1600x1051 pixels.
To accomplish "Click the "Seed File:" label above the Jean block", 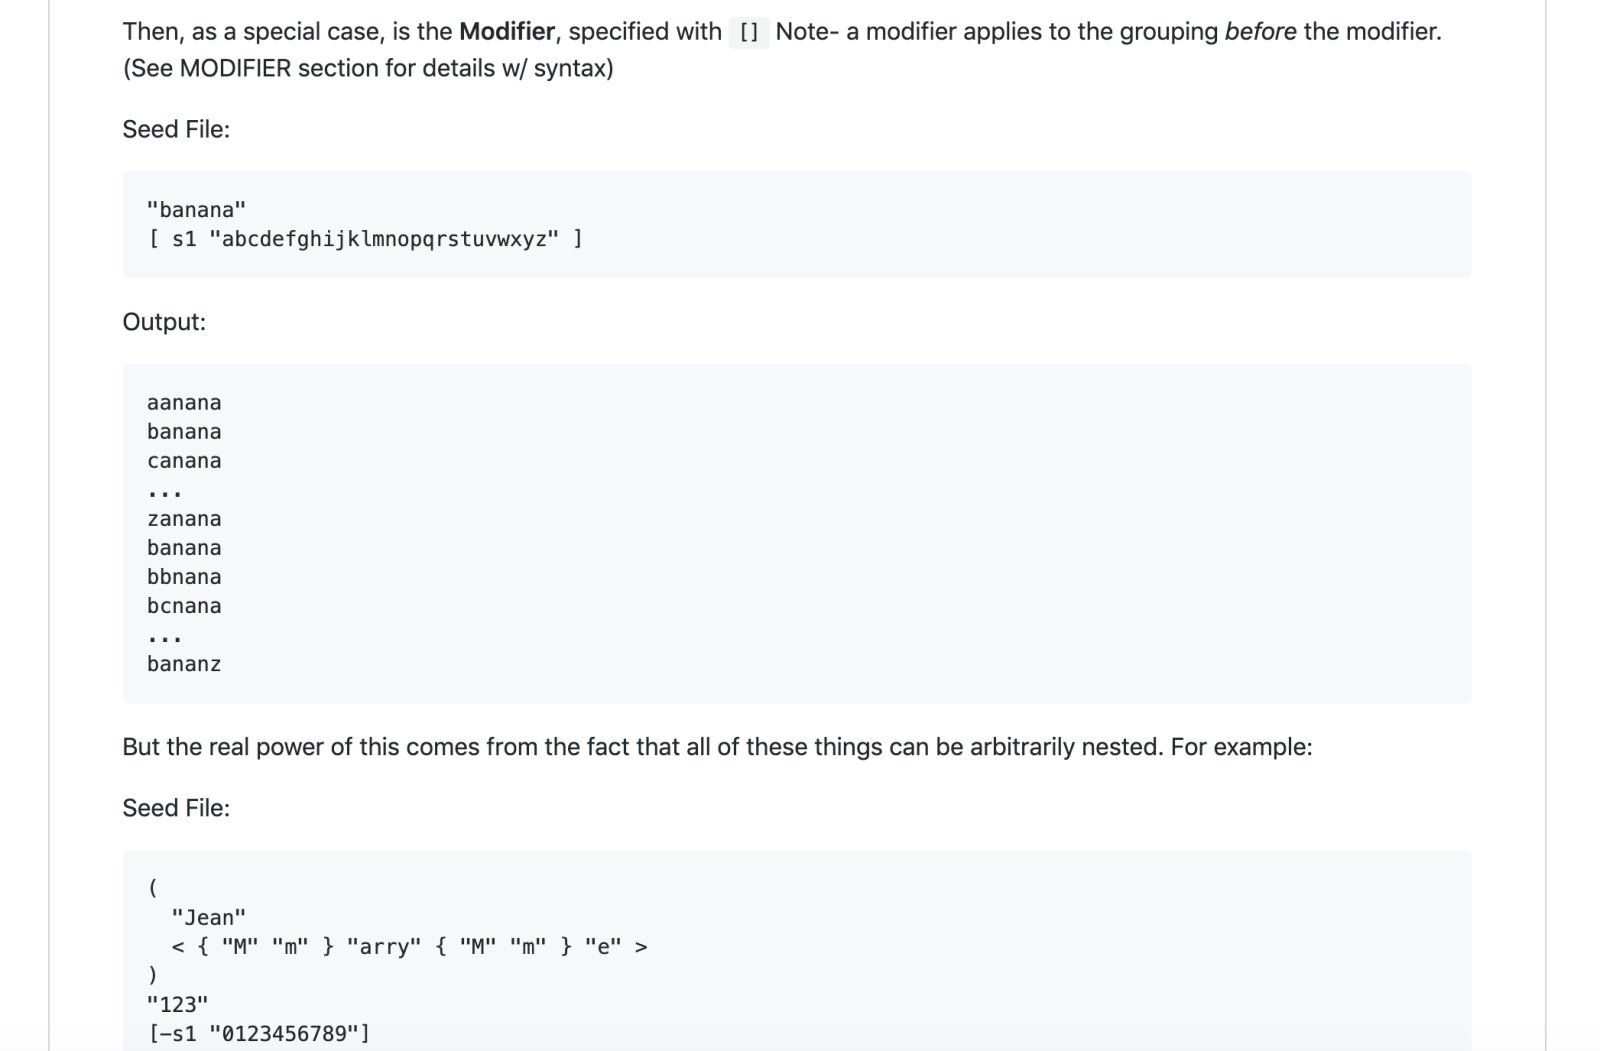I will click(x=176, y=808).
